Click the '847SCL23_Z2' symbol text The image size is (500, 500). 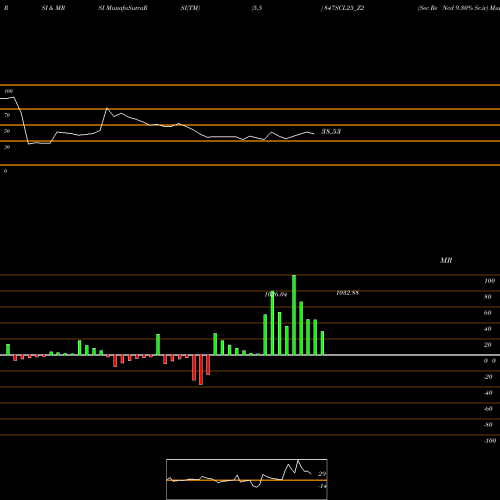tap(343, 8)
